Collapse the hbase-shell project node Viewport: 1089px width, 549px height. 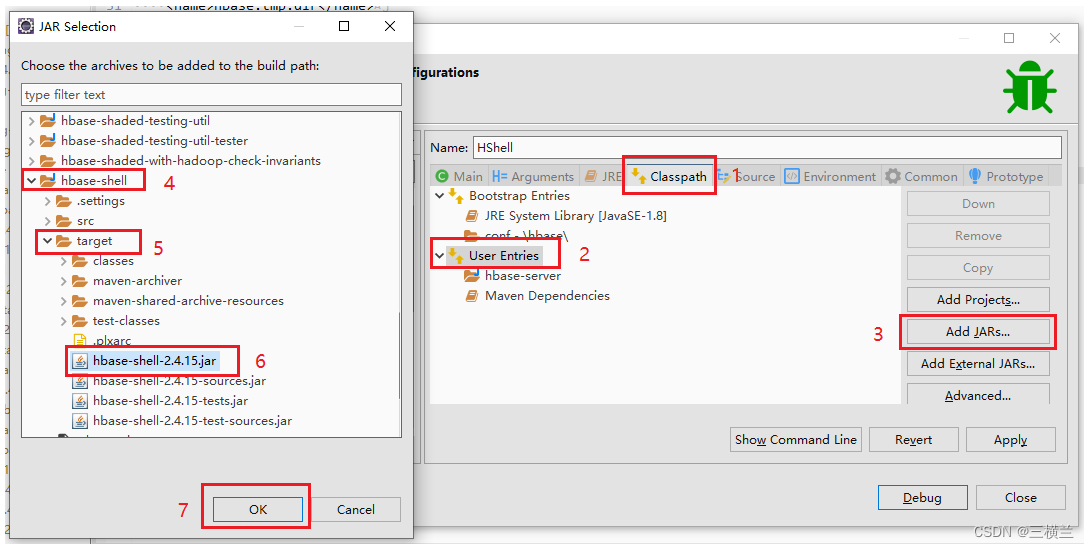coord(31,181)
